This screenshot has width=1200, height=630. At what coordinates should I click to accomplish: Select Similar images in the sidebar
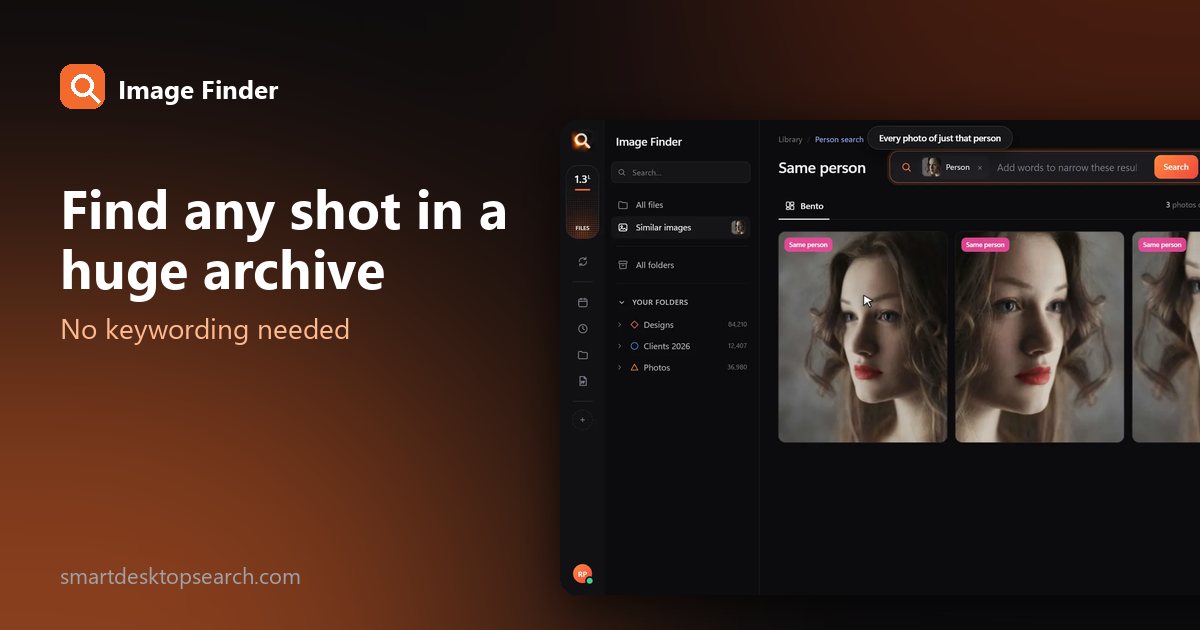[680, 228]
